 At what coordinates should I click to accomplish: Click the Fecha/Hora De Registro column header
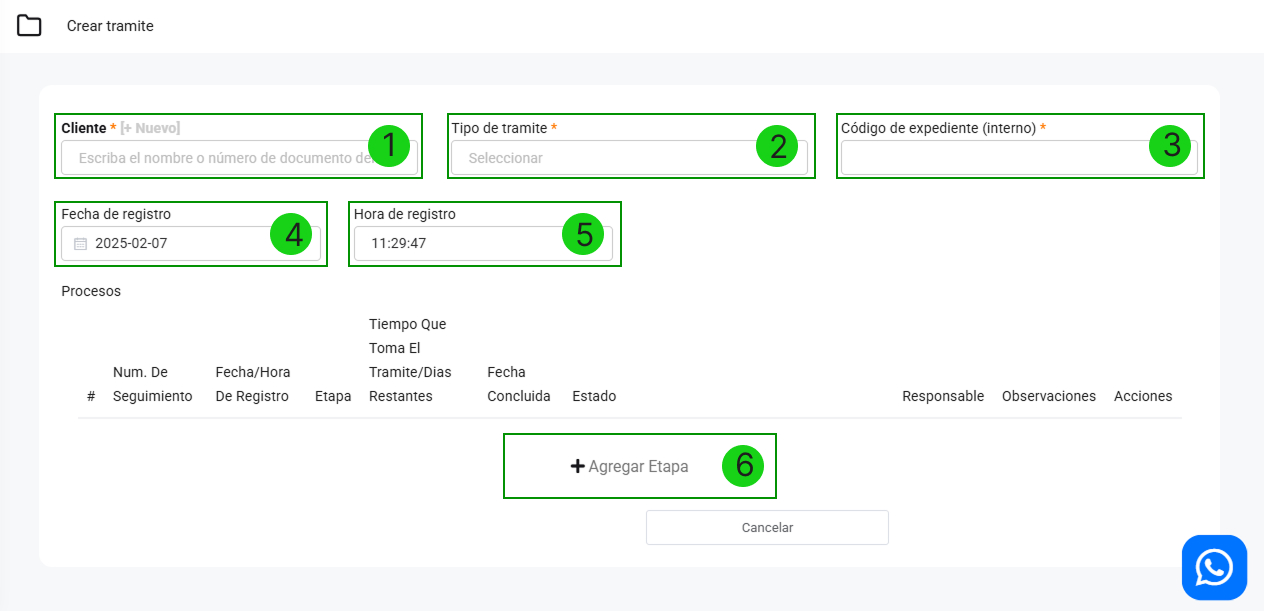[x=253, y=384]
